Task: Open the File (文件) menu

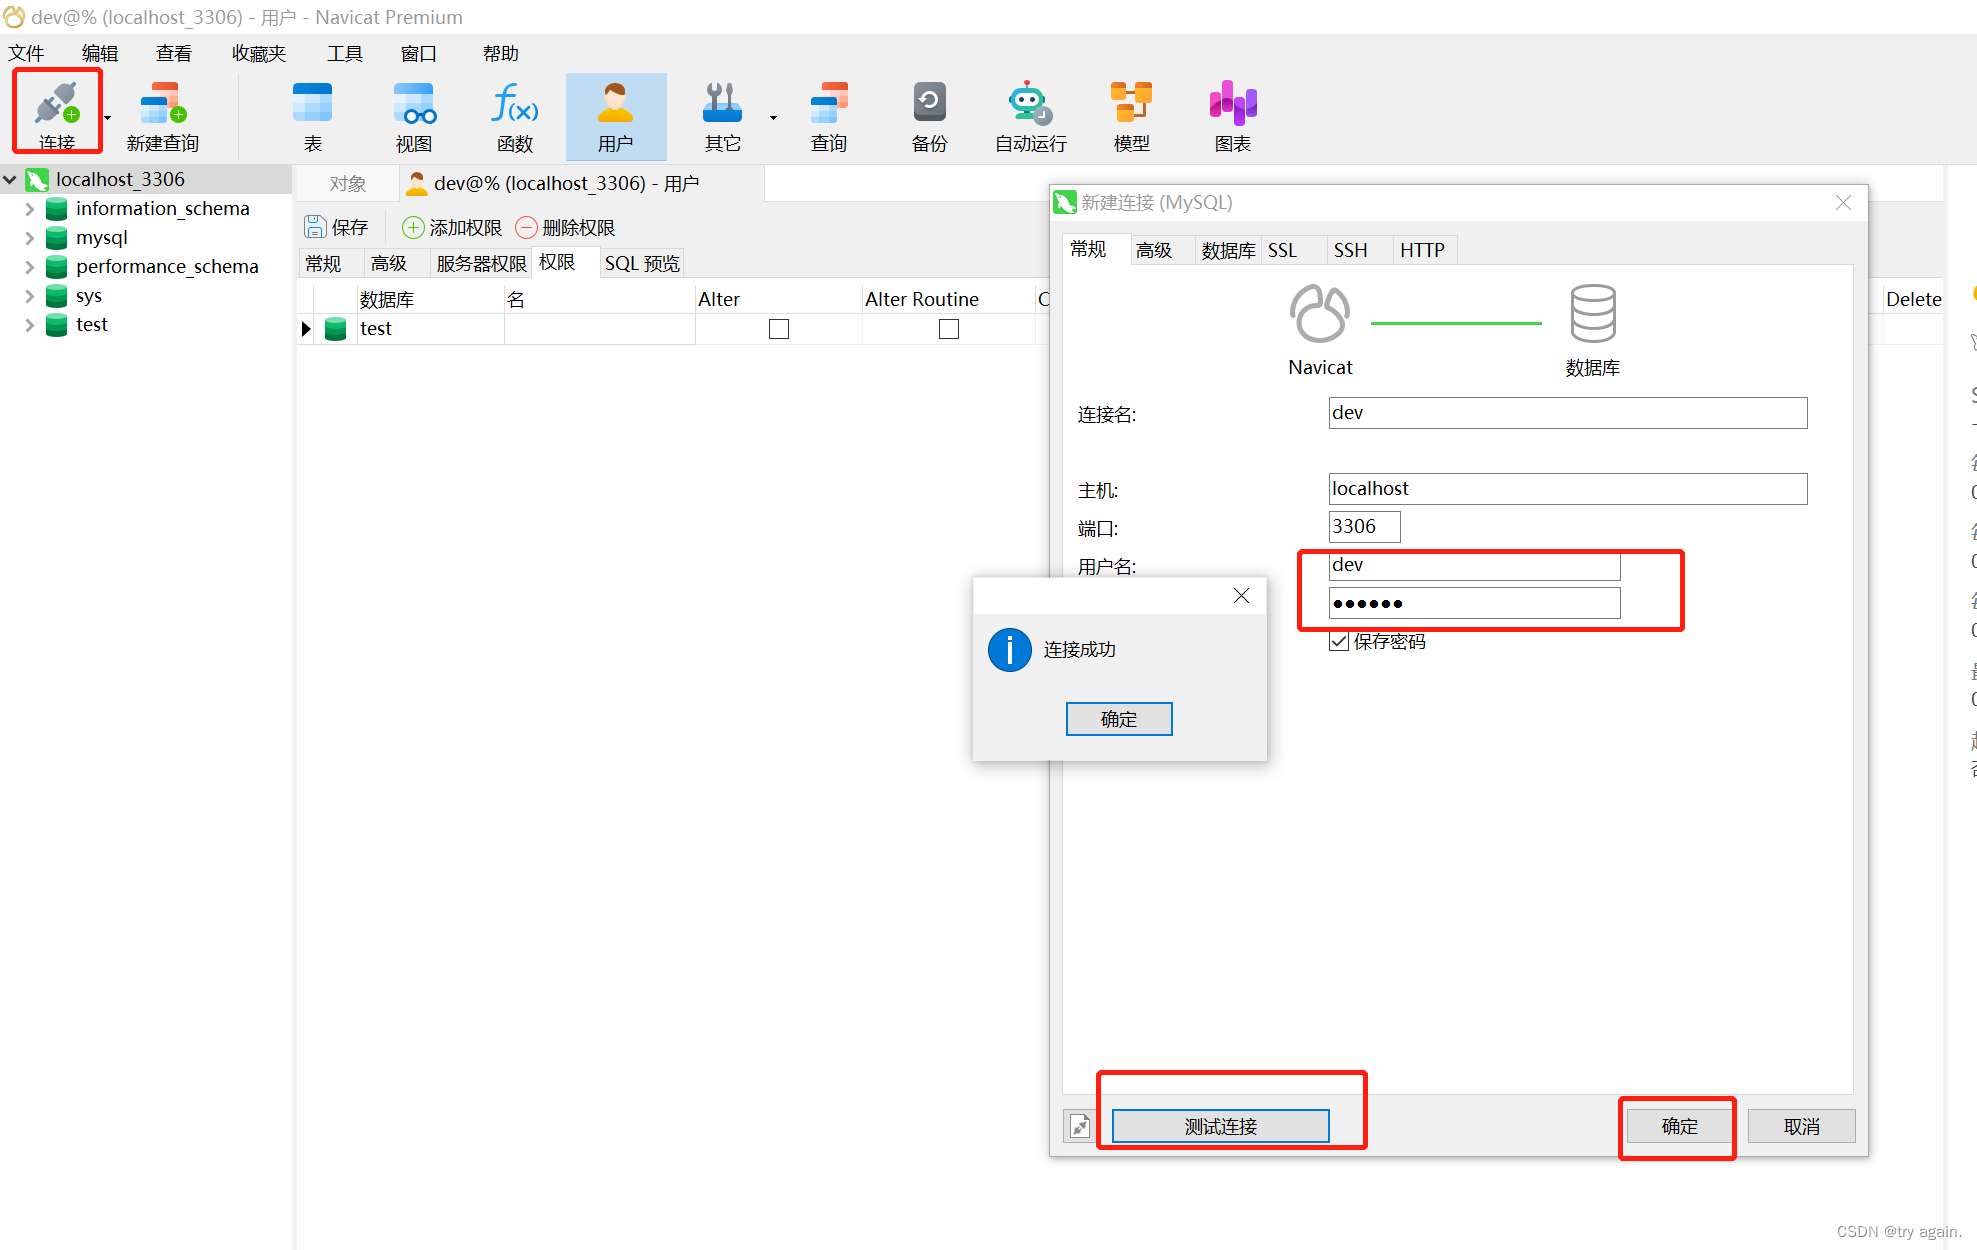Action: click(x=26, y=53)
